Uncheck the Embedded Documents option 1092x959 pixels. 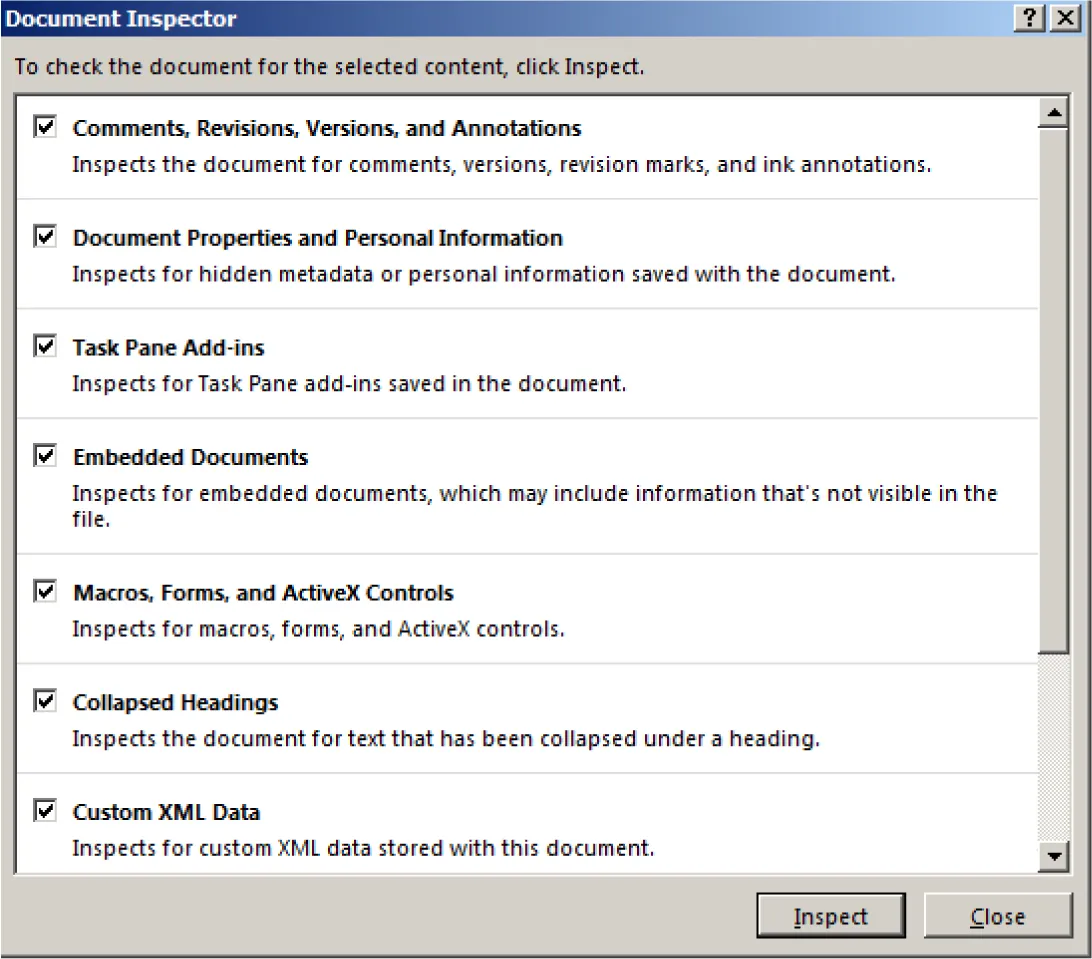click(x=44, y=456)
